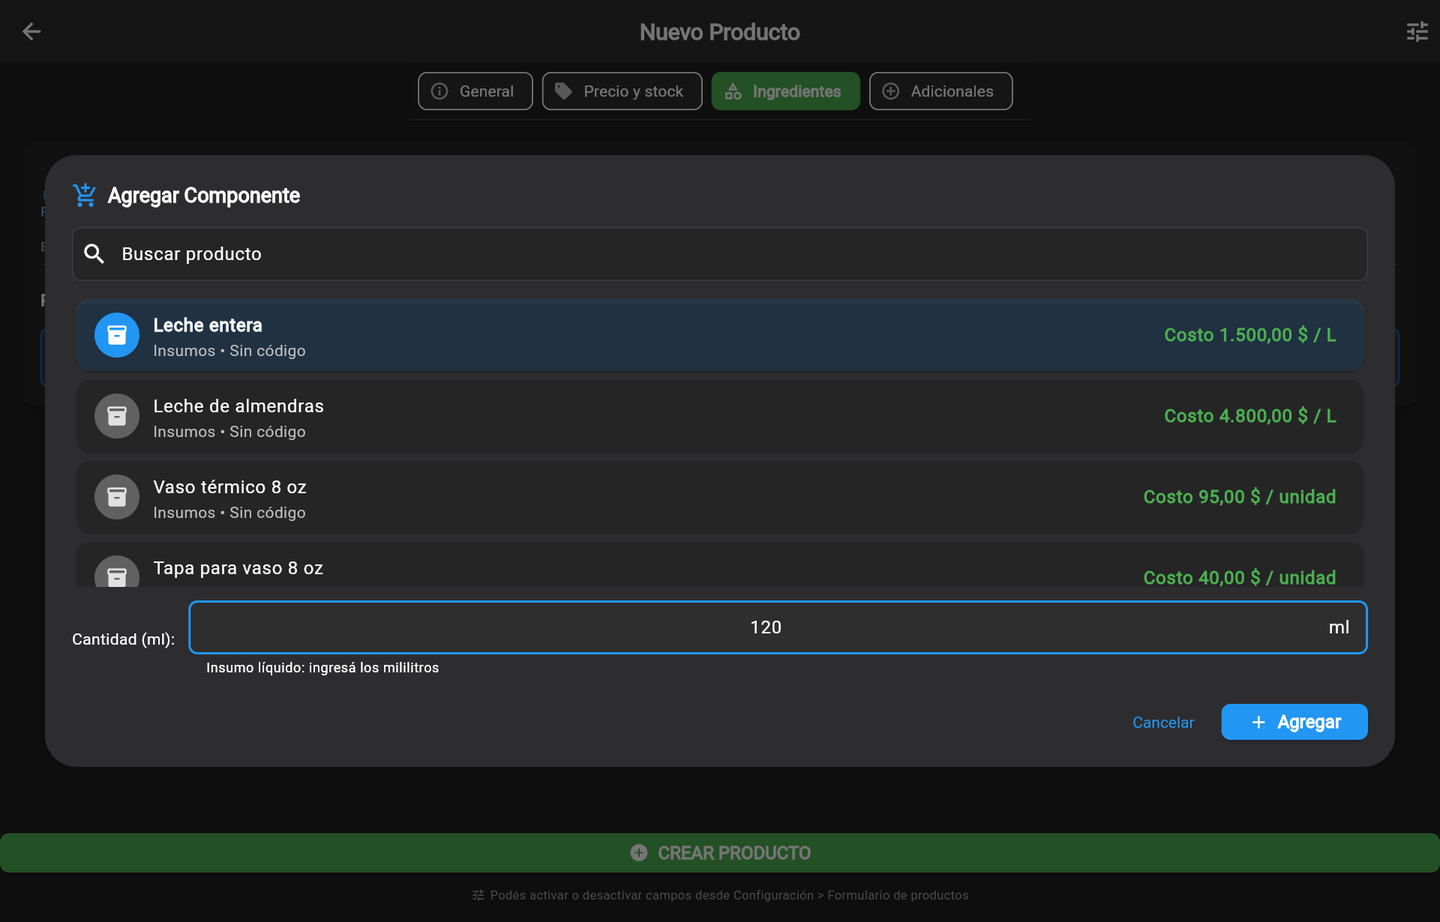Choose the Leche de almendras product name
Screen dimensions: 1440x922
(238, 406)
